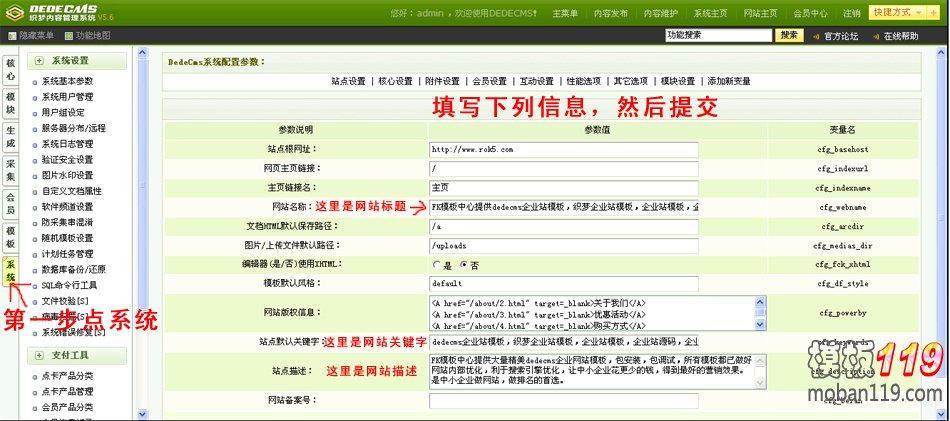
Task: Switch to the 模块 side tab
Action: (11, 102)
